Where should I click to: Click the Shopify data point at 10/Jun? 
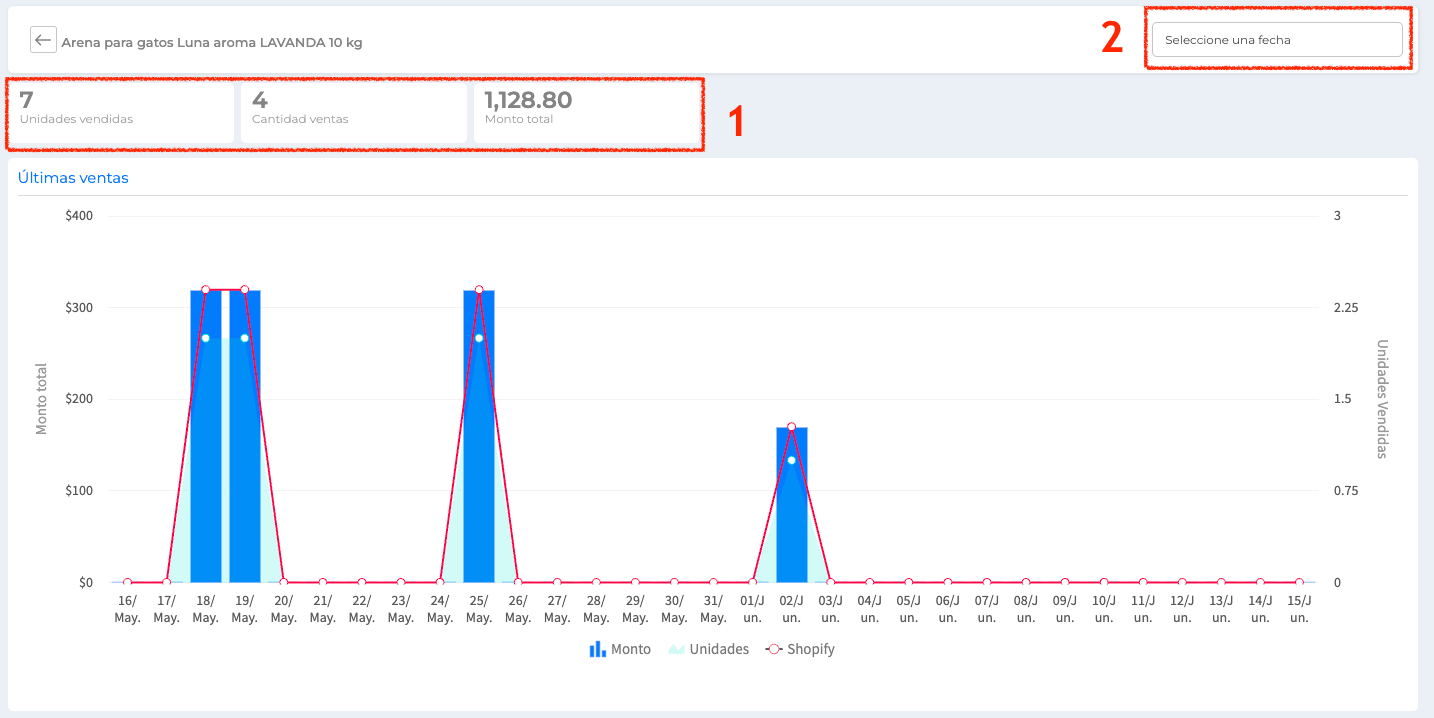coord(1104,582)
